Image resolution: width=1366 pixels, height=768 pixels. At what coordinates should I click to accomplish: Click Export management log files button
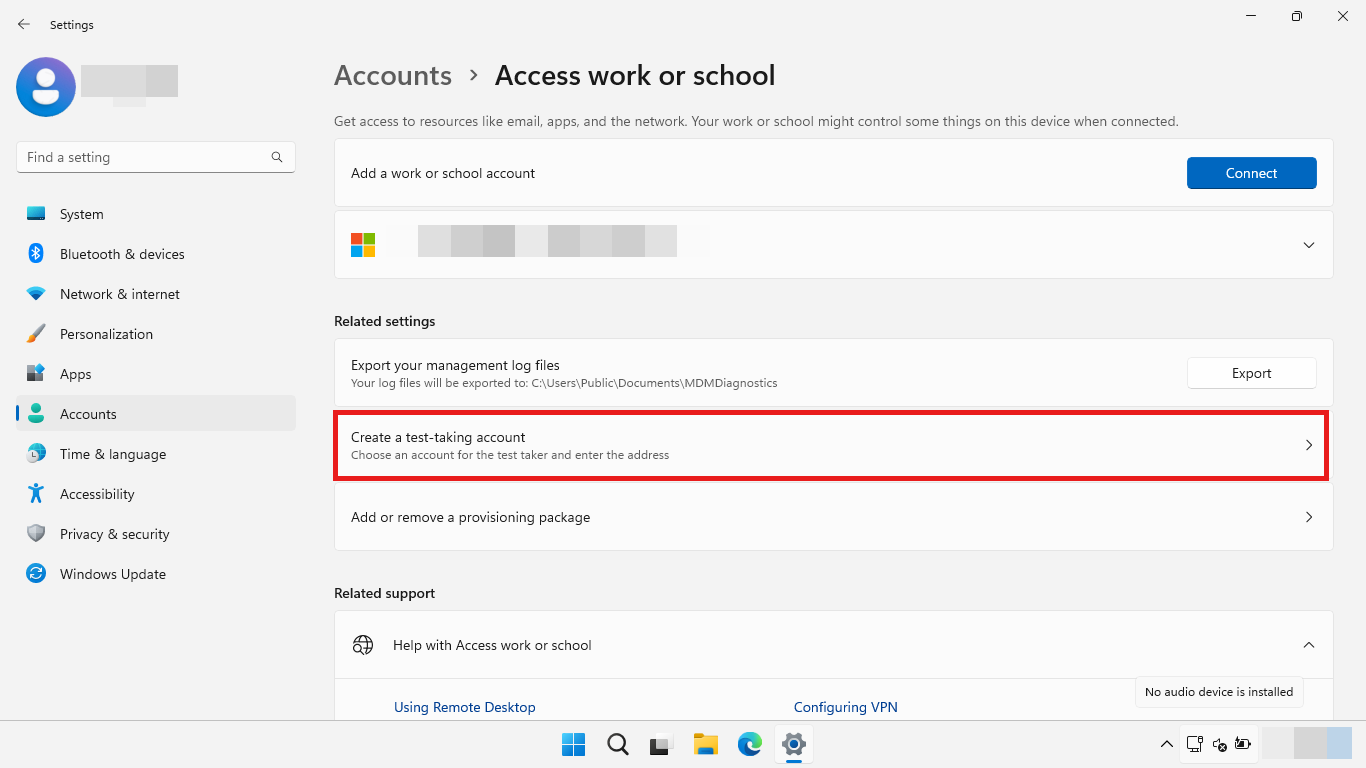coord(1251,373)
